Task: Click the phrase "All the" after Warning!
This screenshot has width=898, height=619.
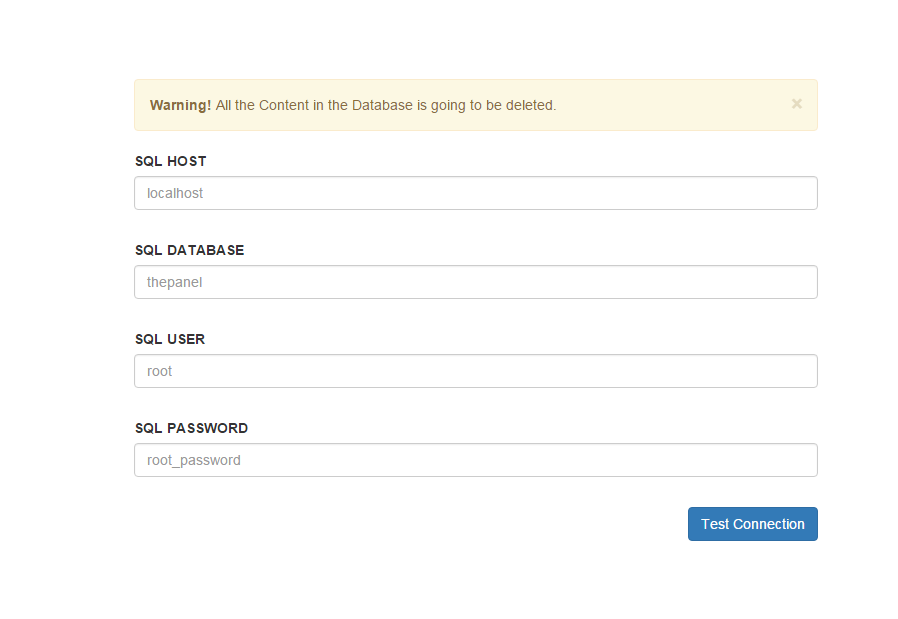Action: [x=235, y=105]
